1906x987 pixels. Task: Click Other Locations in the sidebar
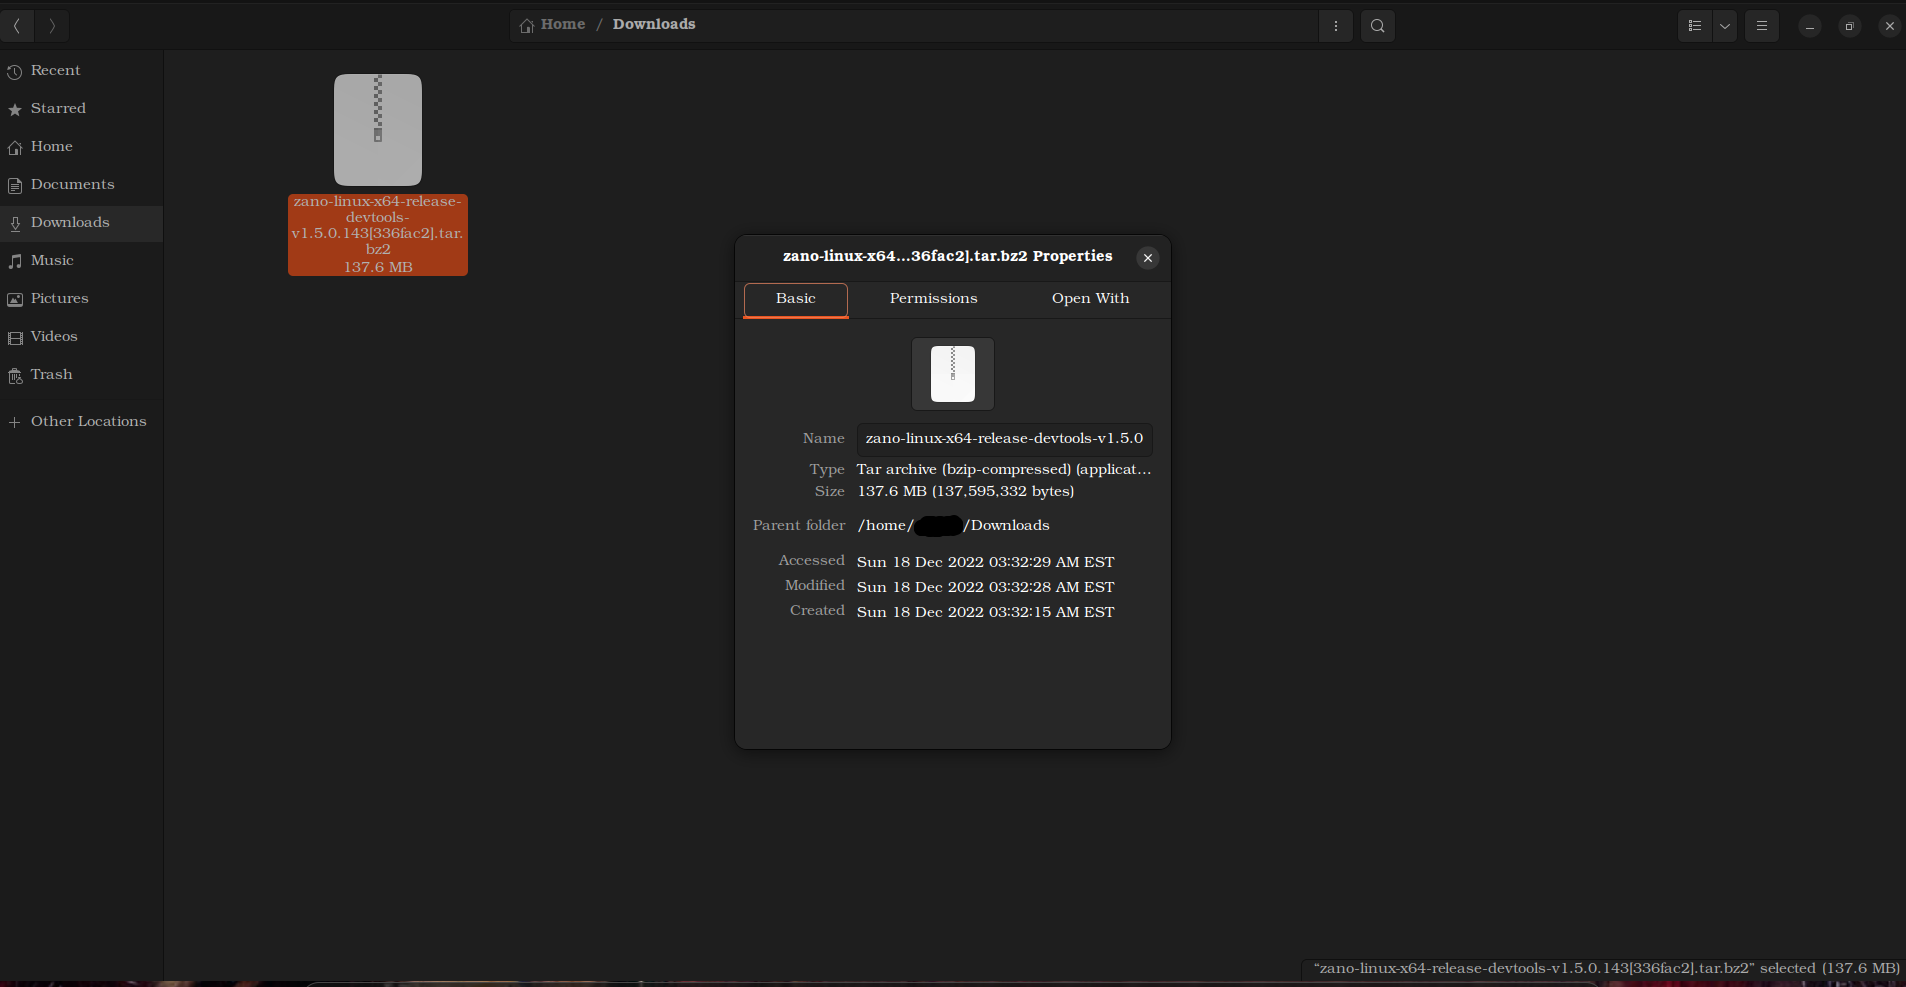88,421
